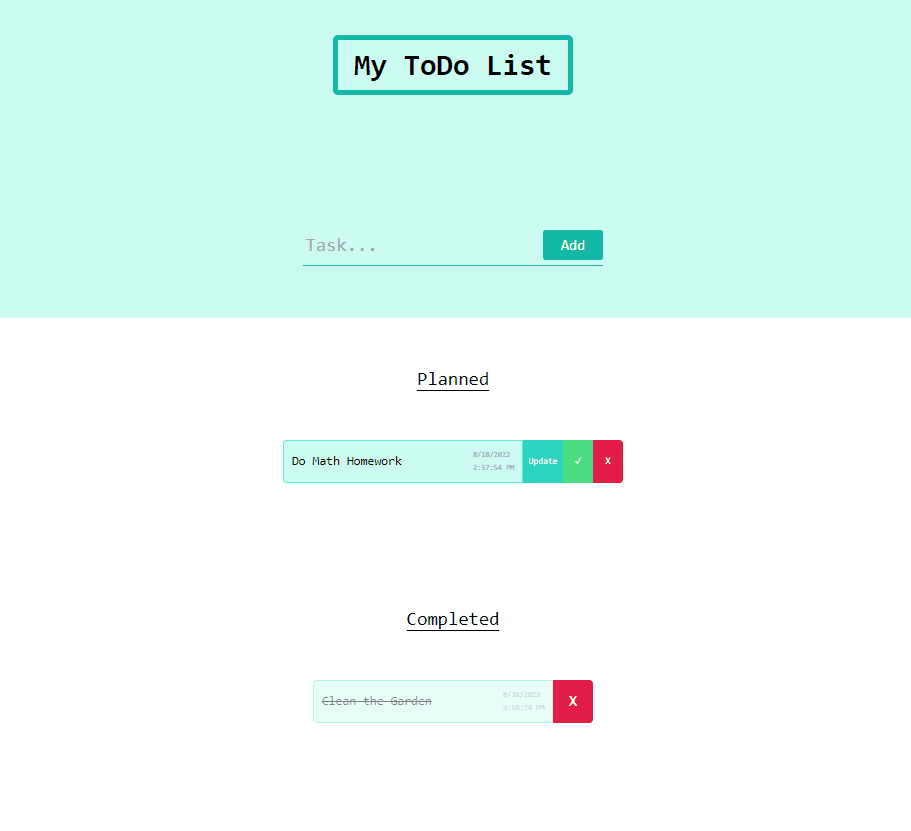Click the word My in the page title
The image size is (911, 831).
[x=370, y=67]
